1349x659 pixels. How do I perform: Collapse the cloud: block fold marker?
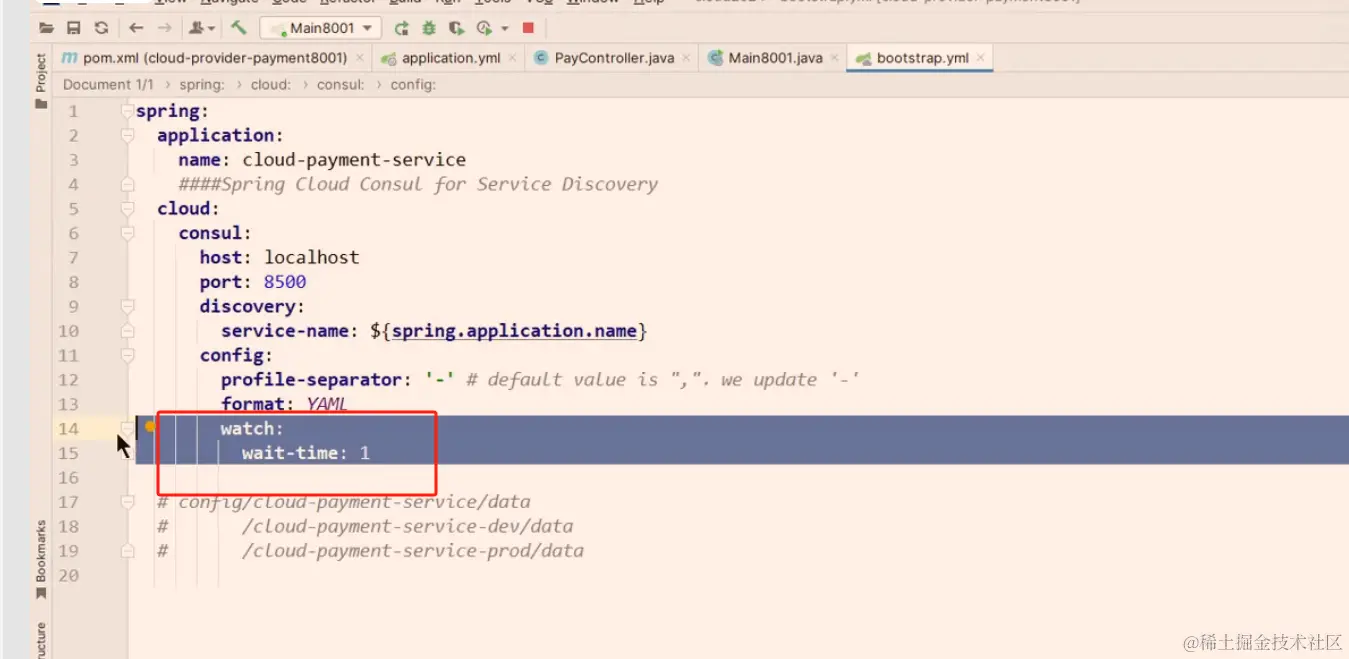(x=127, y=209)
